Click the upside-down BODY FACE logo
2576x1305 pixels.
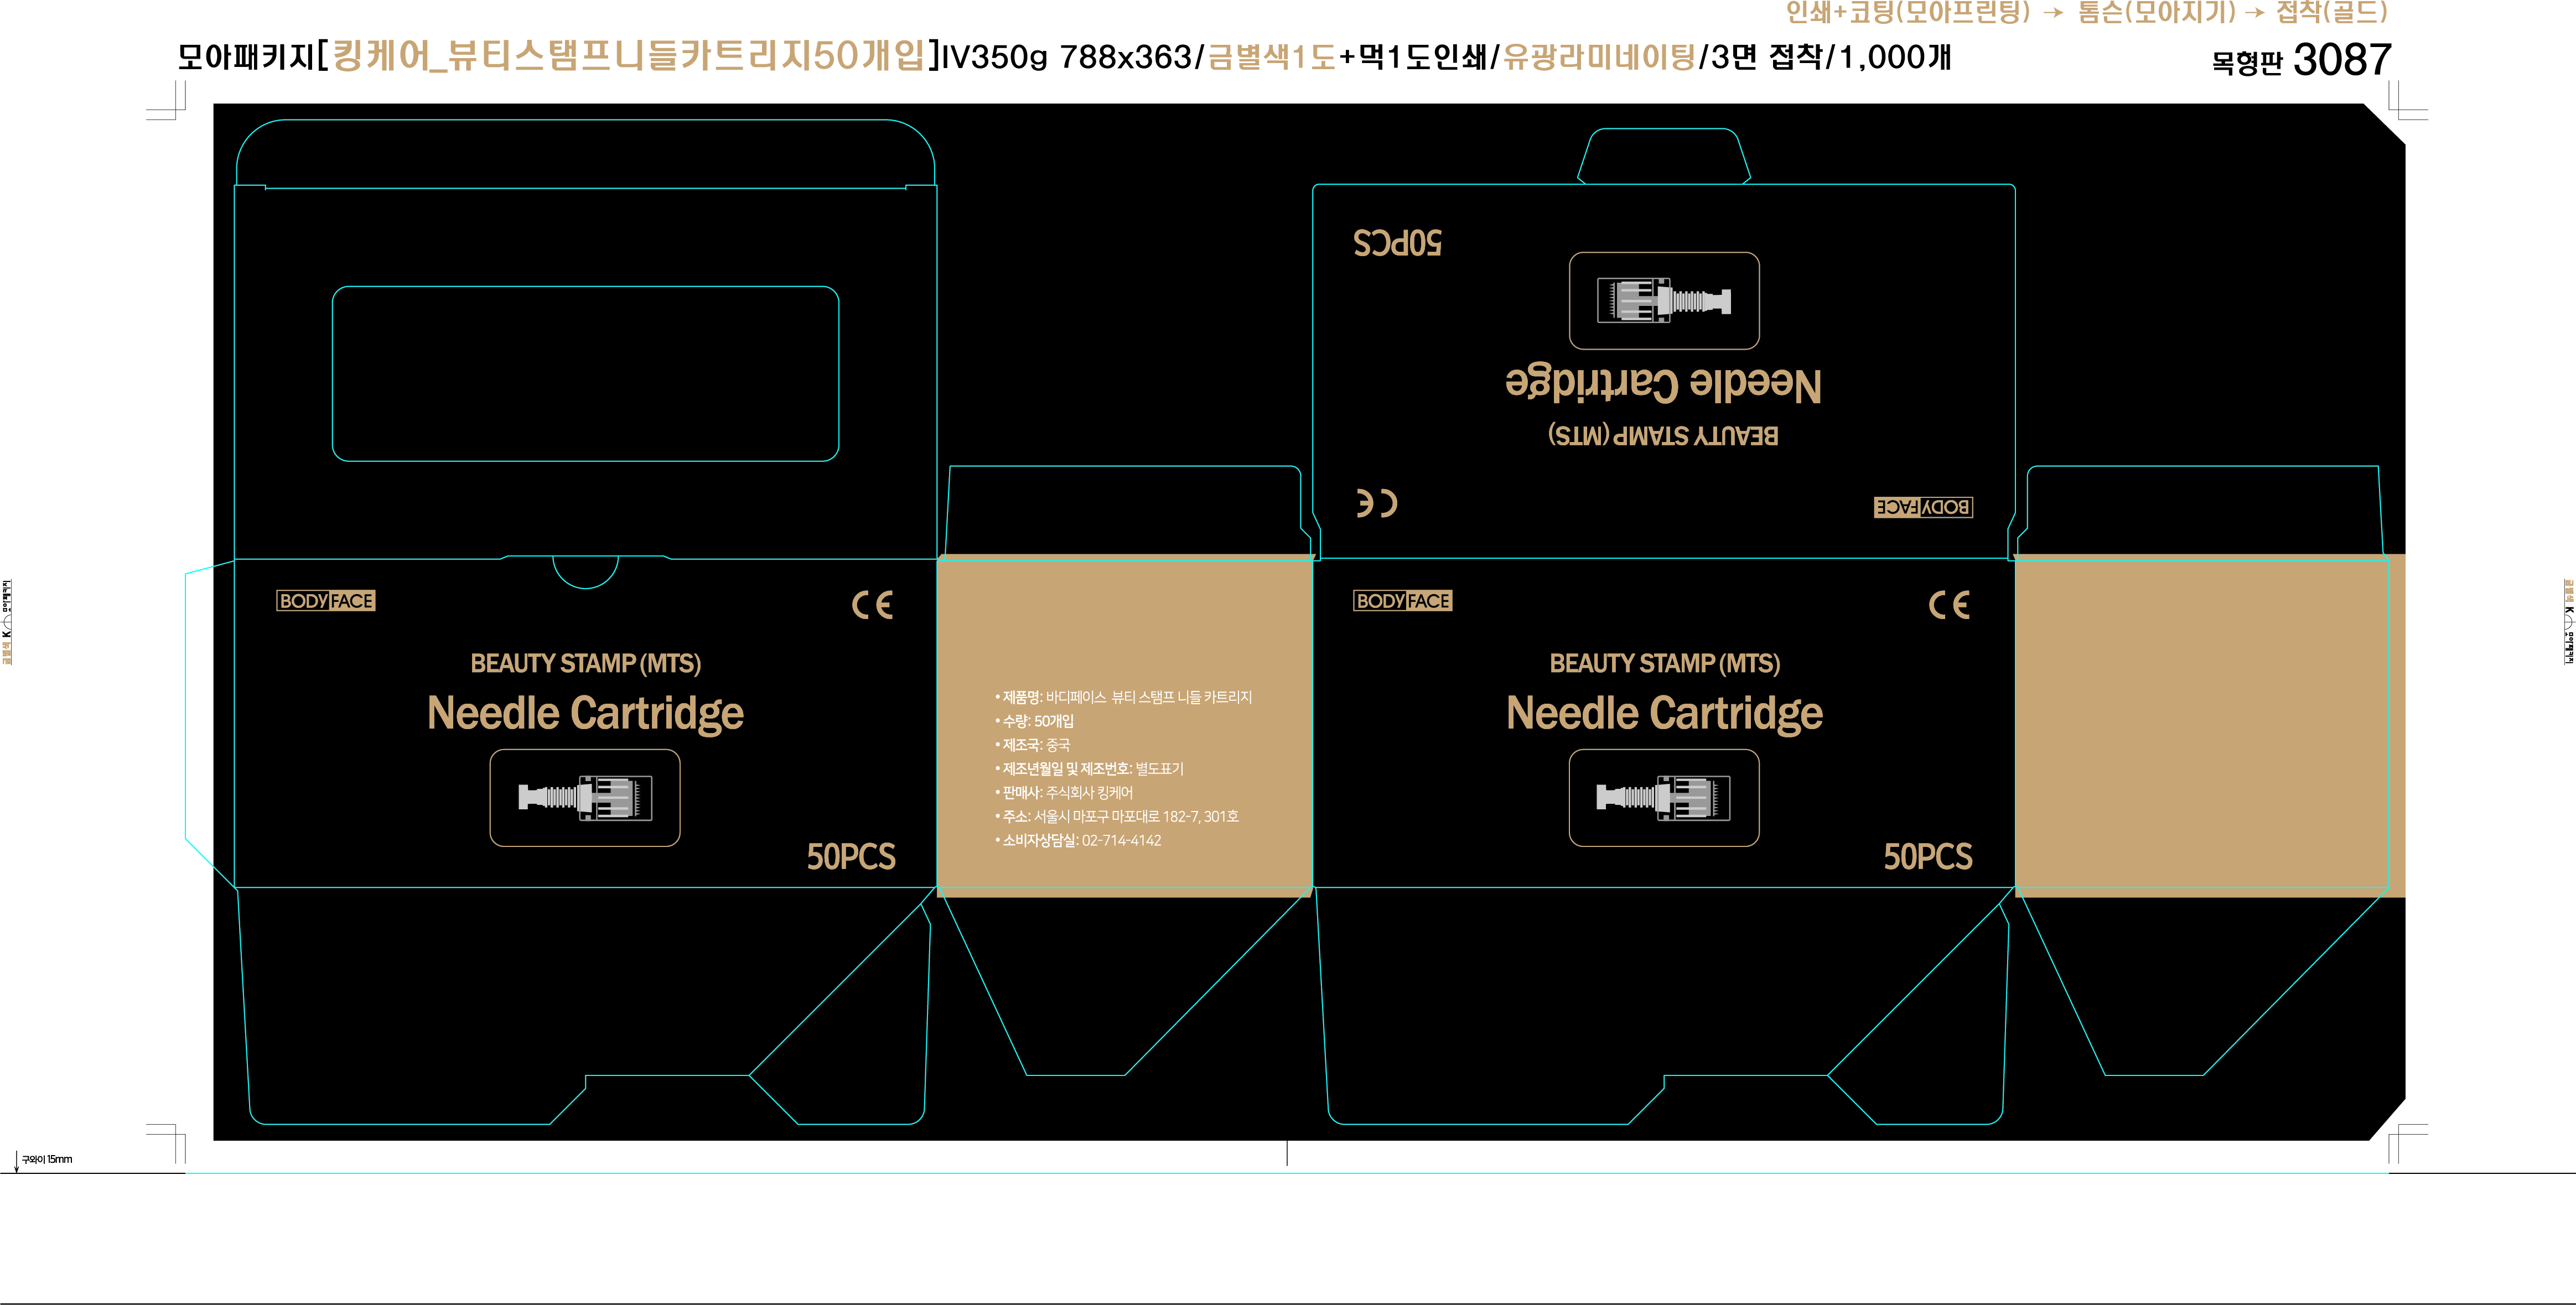[1923, 507]
